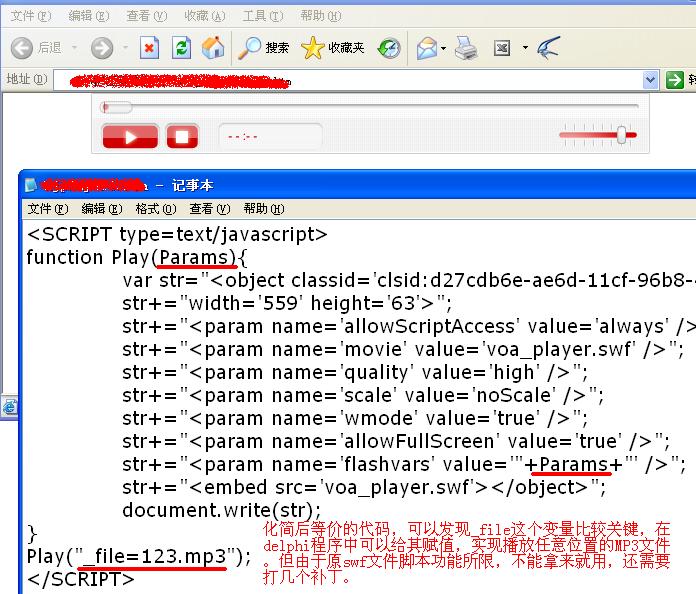Click the Mail envelope icon
696x594 pixels.
pos(427,47)
